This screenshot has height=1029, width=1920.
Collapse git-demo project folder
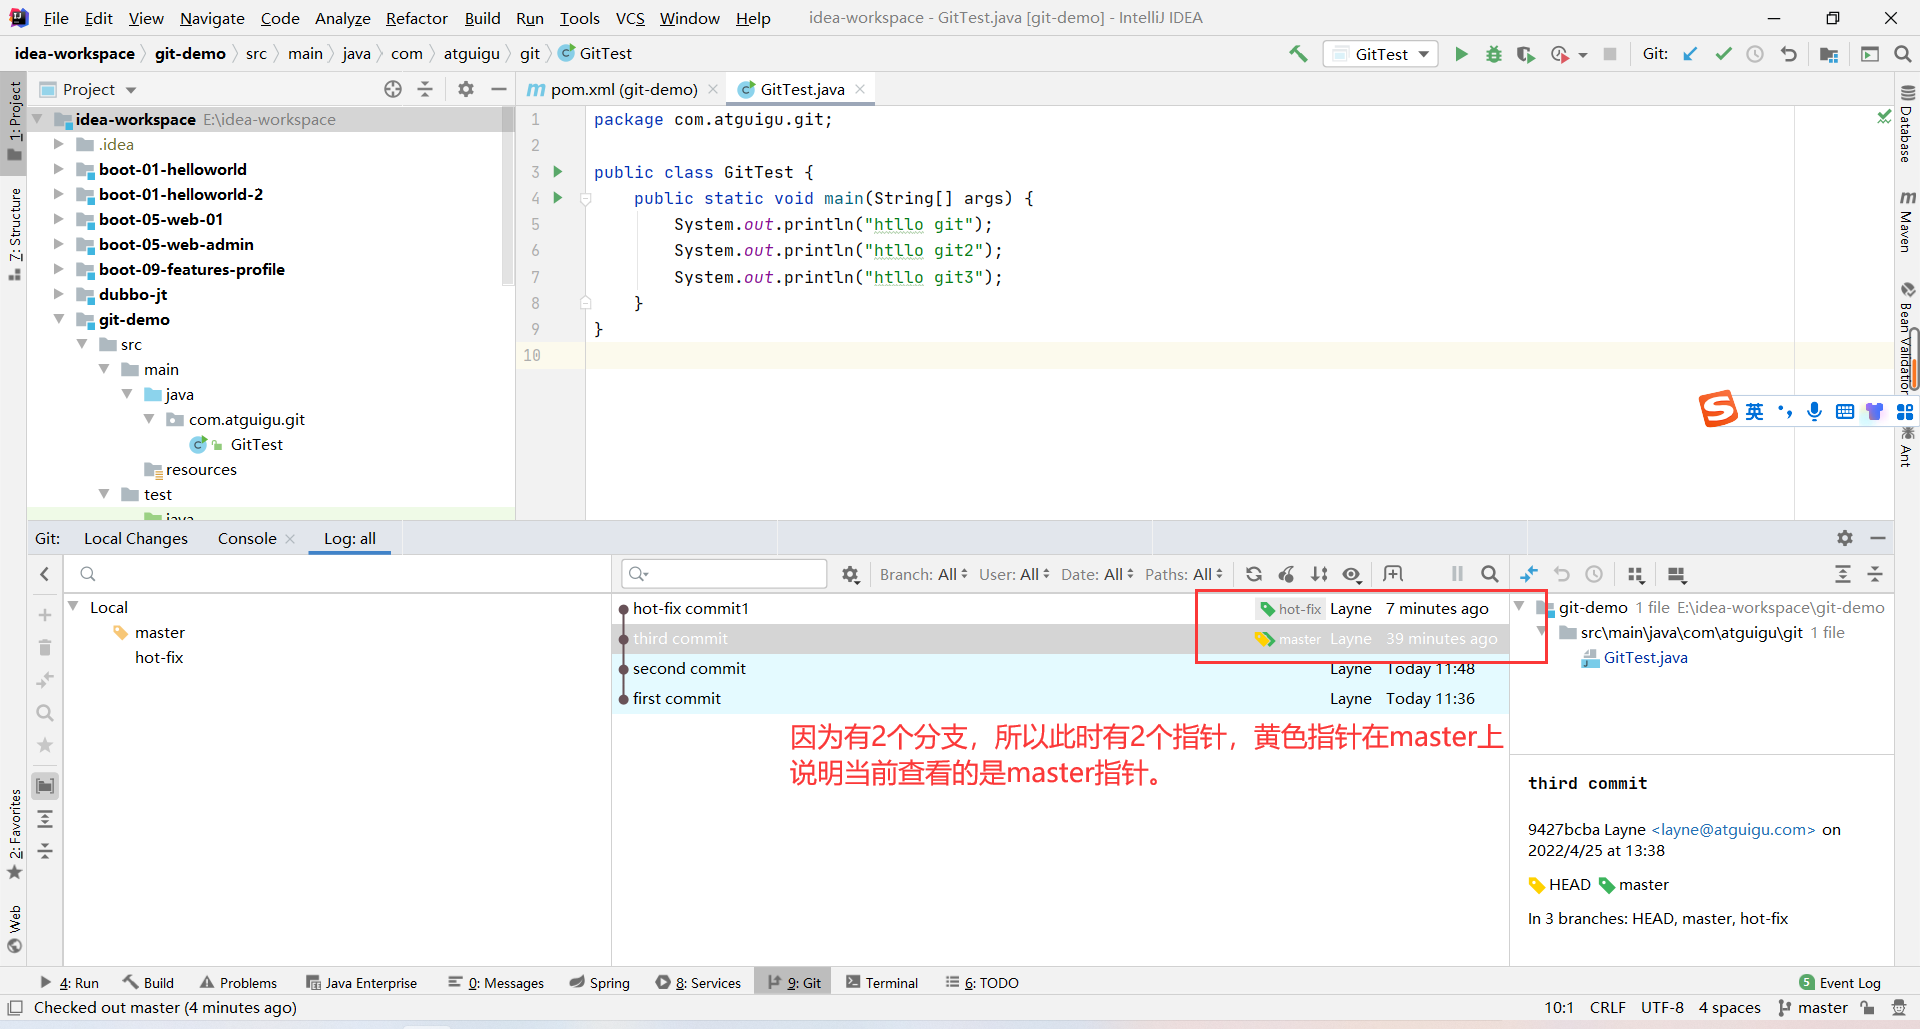point(59,319)
